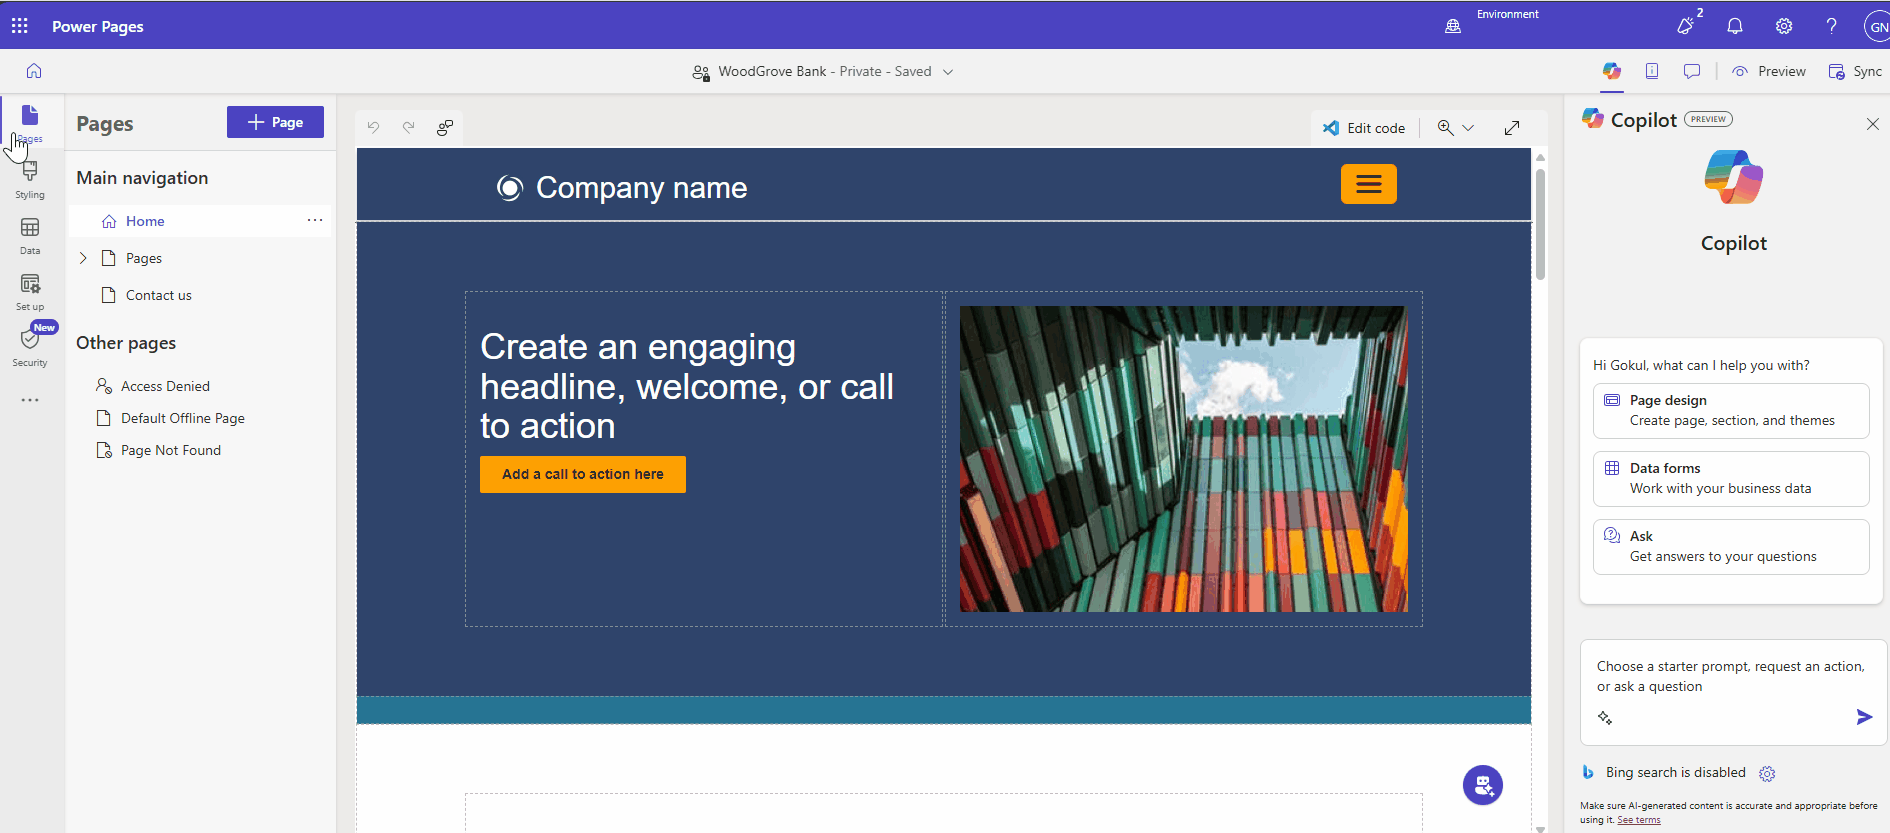Toggle the hamburger menu on site preview
This screenshot has width=1890, height=833.
click(1368, 184)
